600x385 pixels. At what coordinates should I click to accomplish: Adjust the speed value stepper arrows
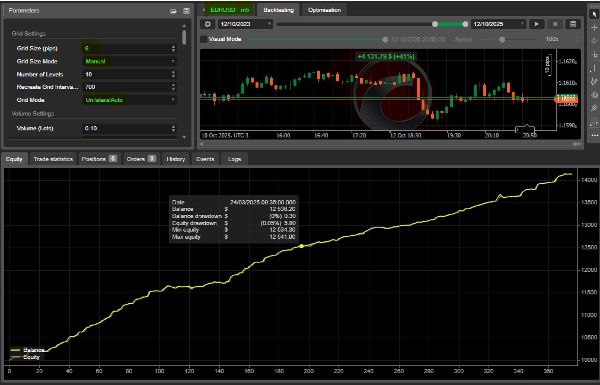tap(577, 39)
